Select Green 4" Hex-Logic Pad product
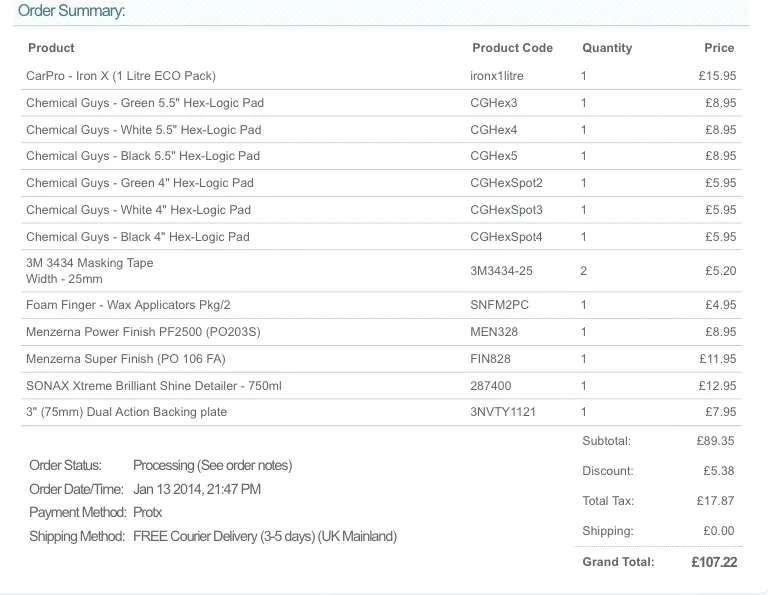This screenshot has width=768, height=595. [x=140, y=183]
